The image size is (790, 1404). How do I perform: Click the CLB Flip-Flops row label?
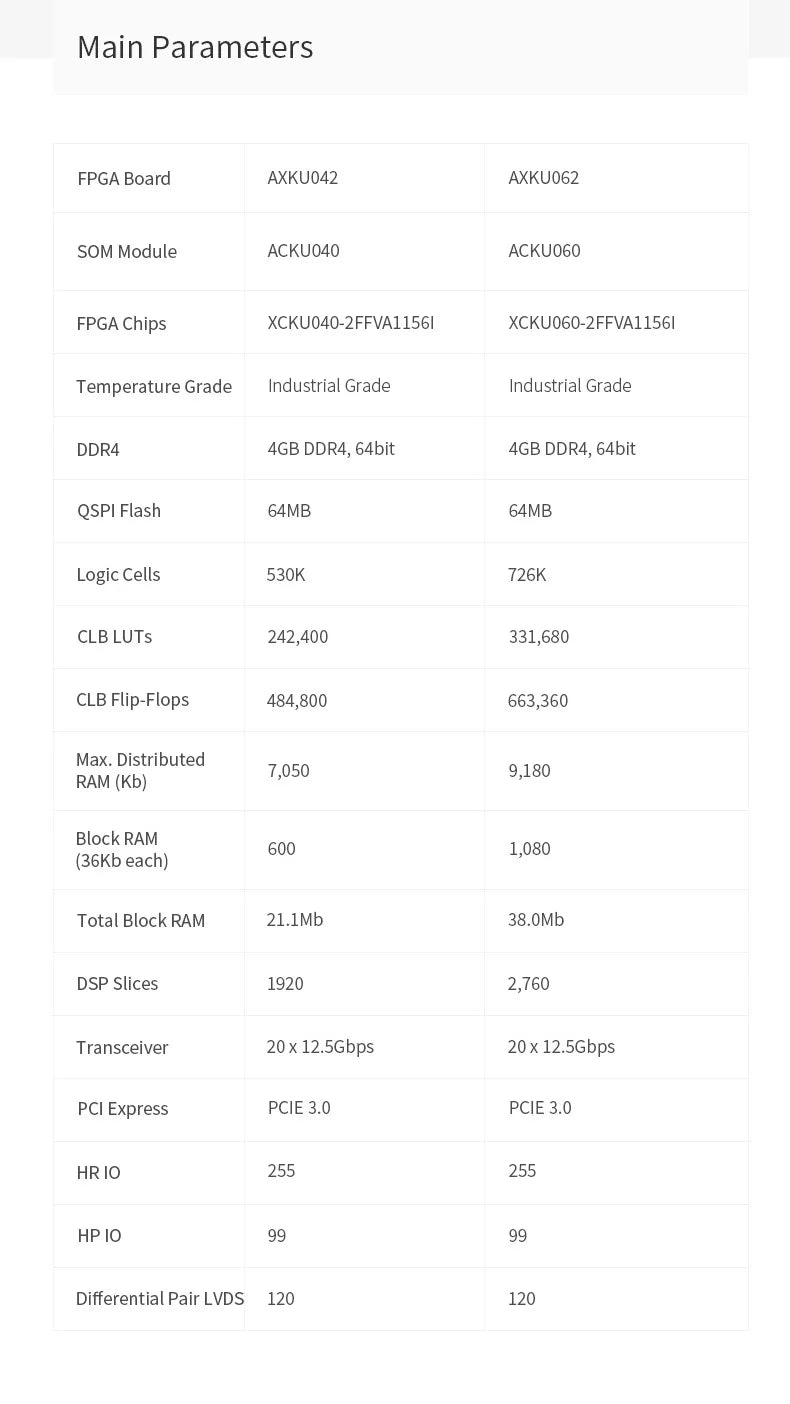click(x=133, y=699)
